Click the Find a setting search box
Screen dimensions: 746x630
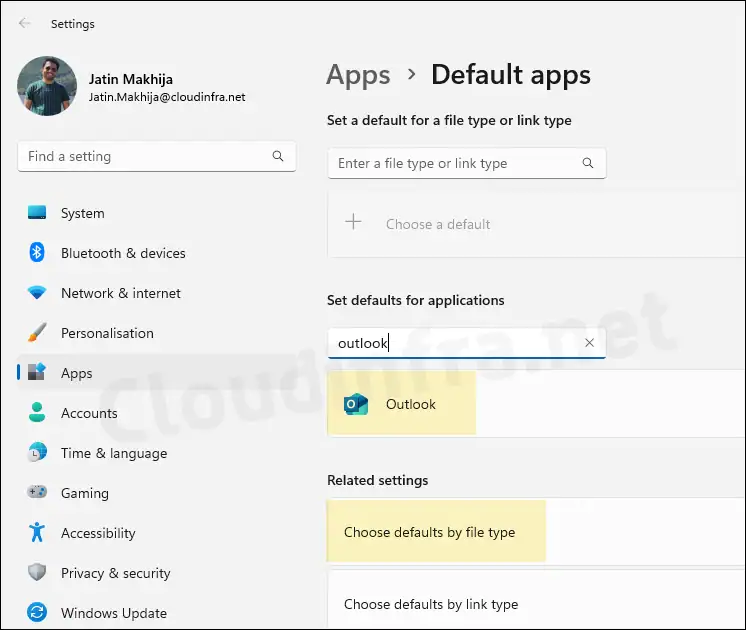(x=157, y=156)
